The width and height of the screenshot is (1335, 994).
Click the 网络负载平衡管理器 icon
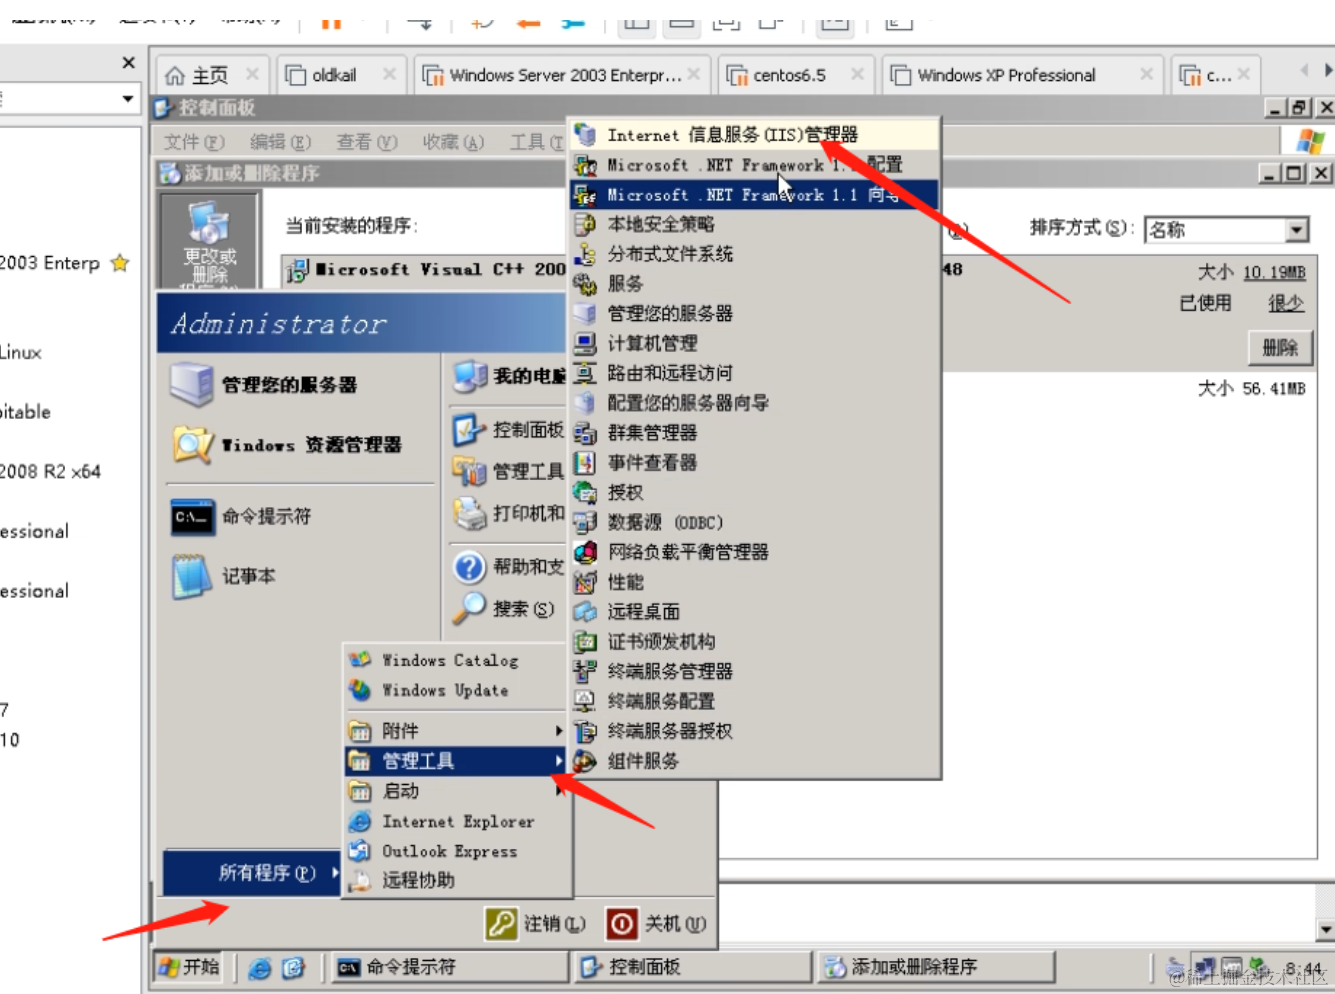point(585,552)
